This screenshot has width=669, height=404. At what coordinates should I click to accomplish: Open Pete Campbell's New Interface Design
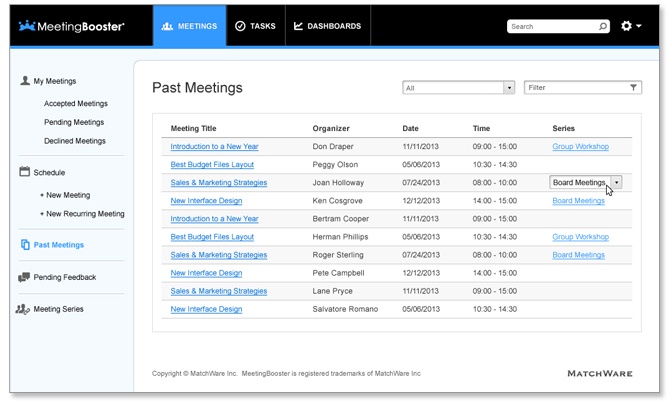pos(207,273)
